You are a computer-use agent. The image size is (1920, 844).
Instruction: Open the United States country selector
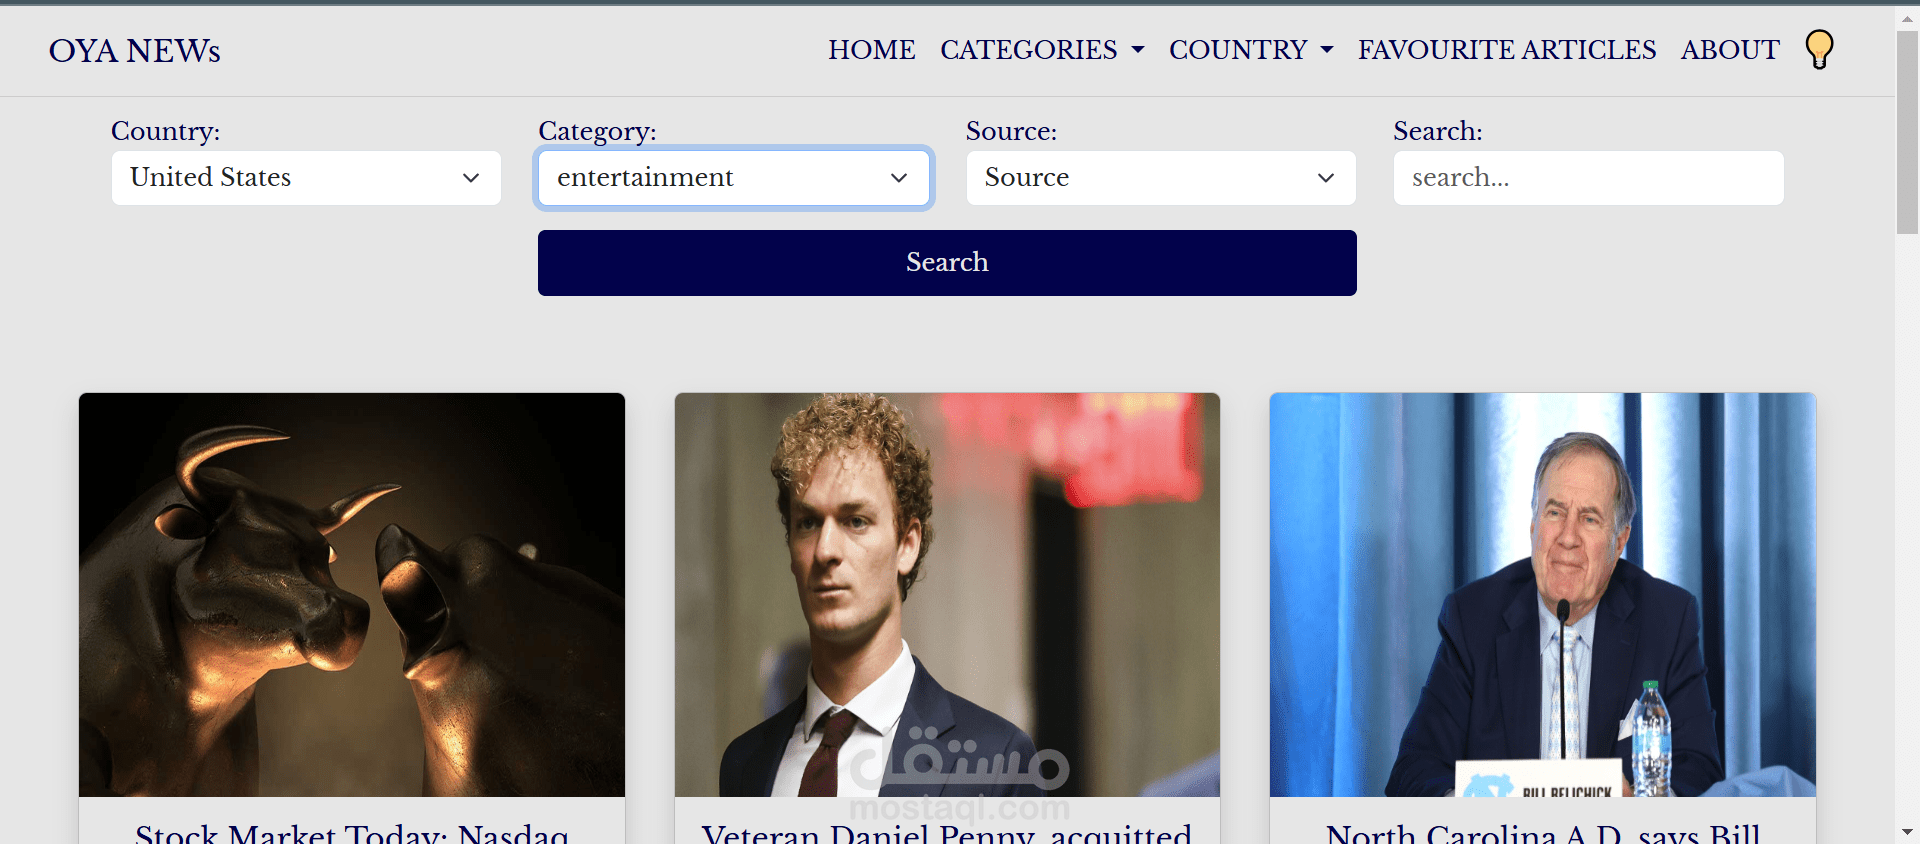pos(306,178)
